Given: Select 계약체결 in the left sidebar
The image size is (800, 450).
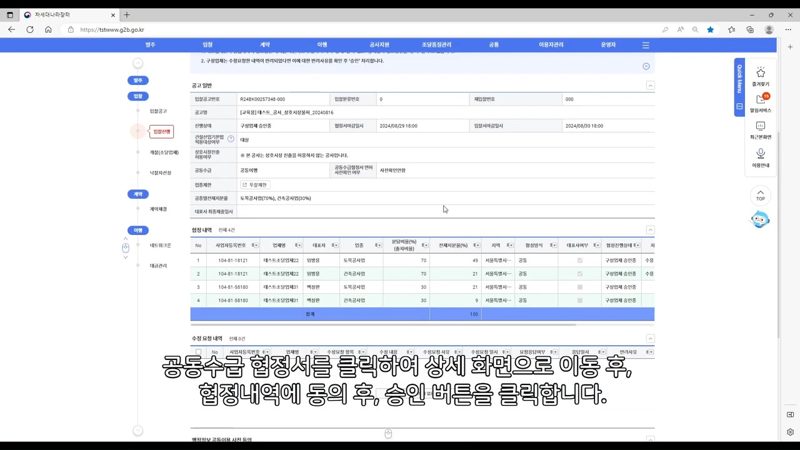Looking at the screenshot, I should (158, 209).
